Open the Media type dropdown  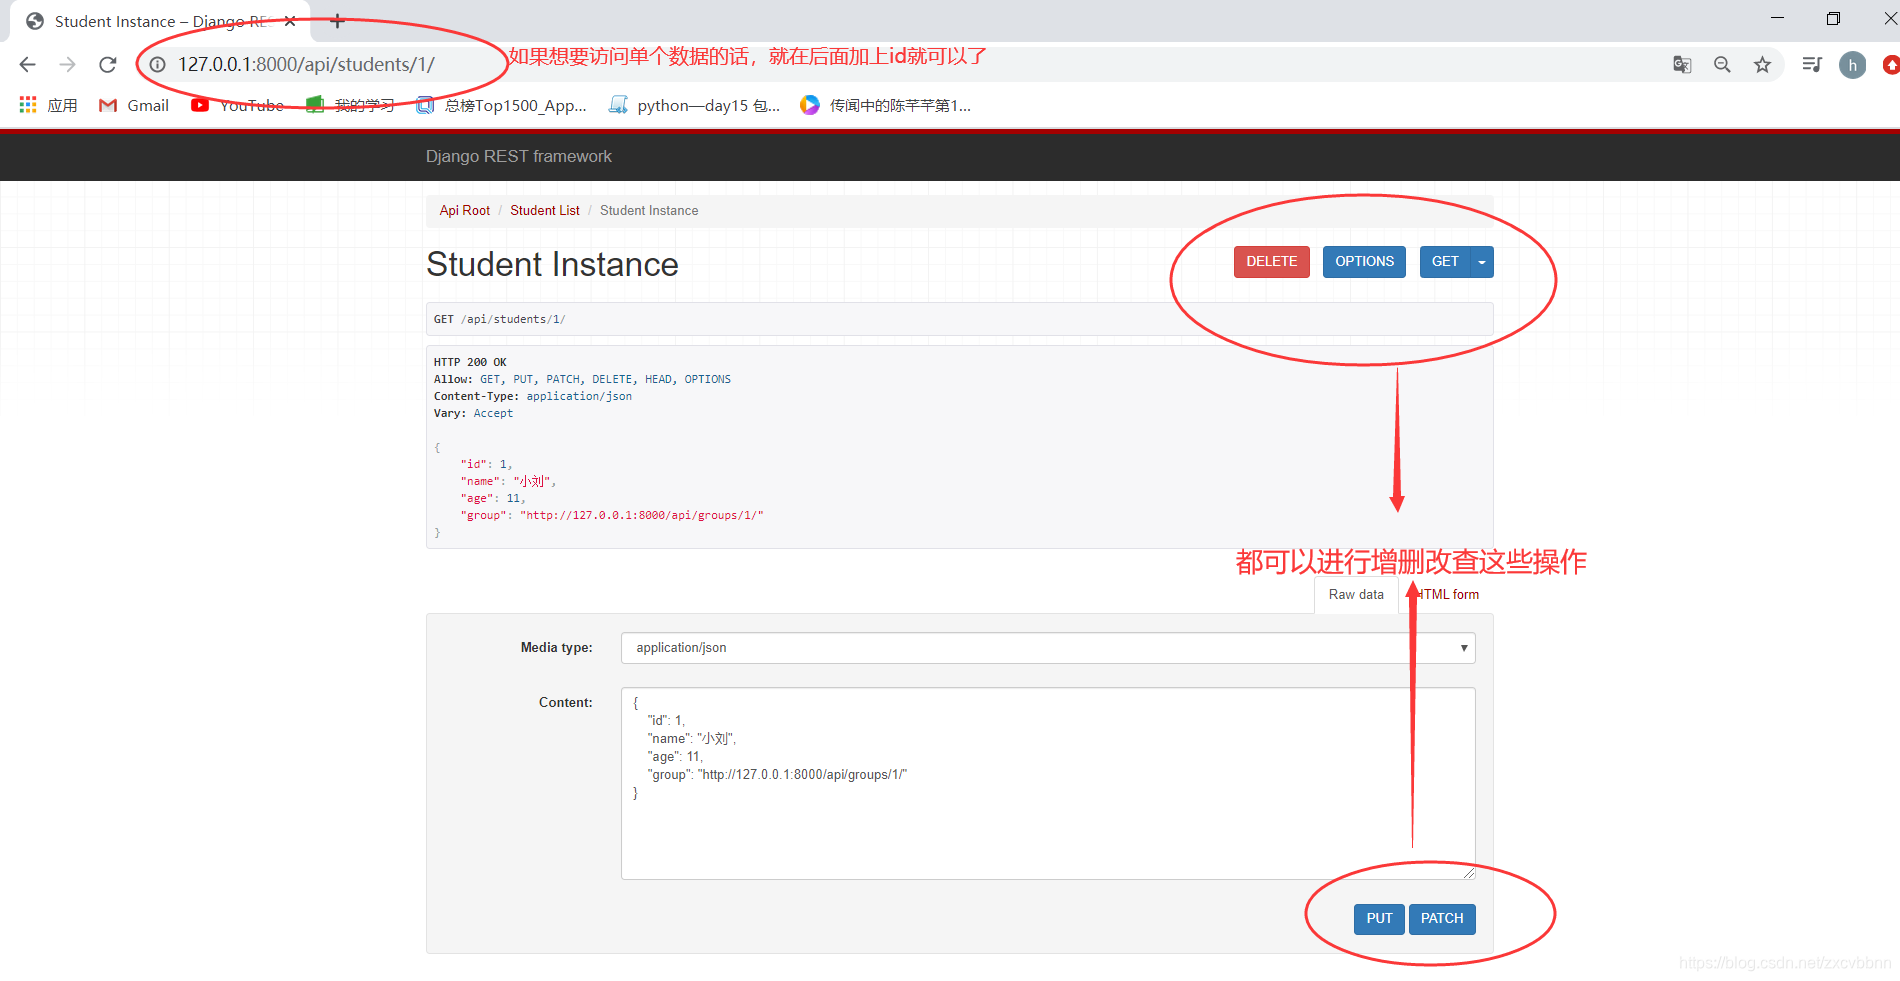[x=1048, y=648]
